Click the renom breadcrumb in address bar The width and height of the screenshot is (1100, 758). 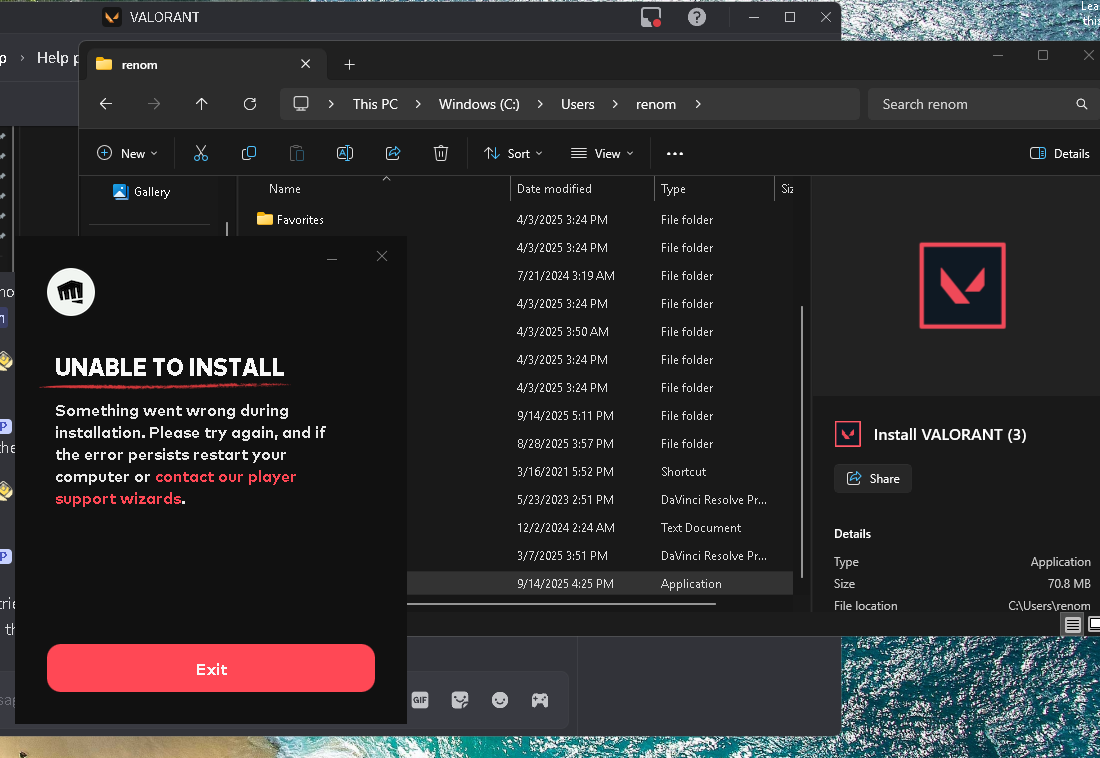[656, 104]
